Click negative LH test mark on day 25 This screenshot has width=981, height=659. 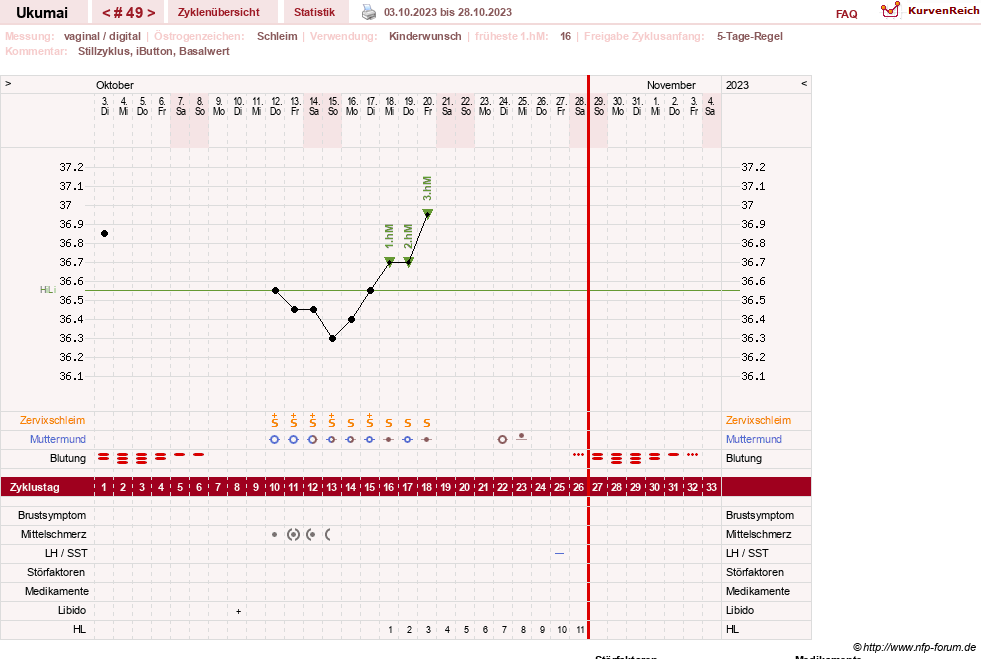coord(559,553)
